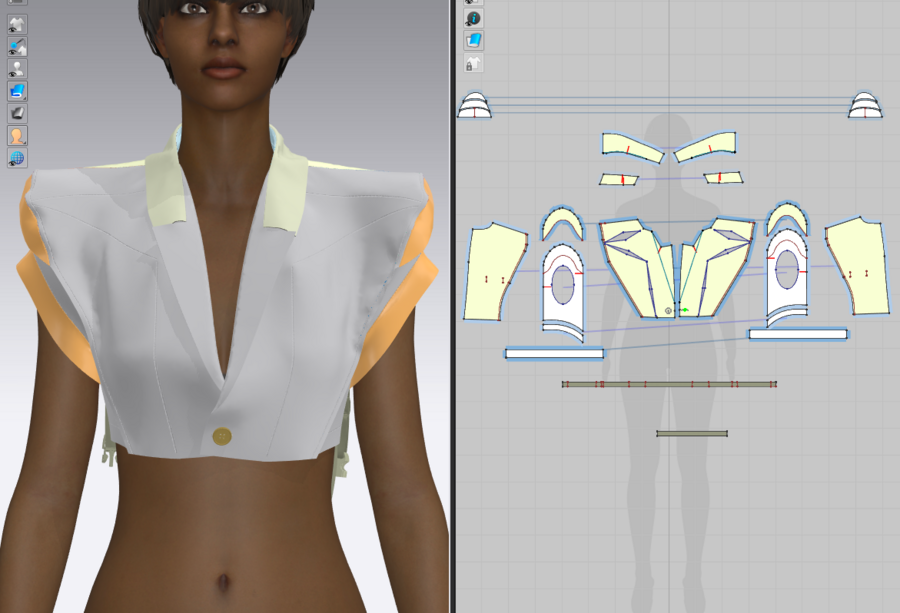
Task: Select the right white rectangular strip pattern
Action: [x=798, y=334]
